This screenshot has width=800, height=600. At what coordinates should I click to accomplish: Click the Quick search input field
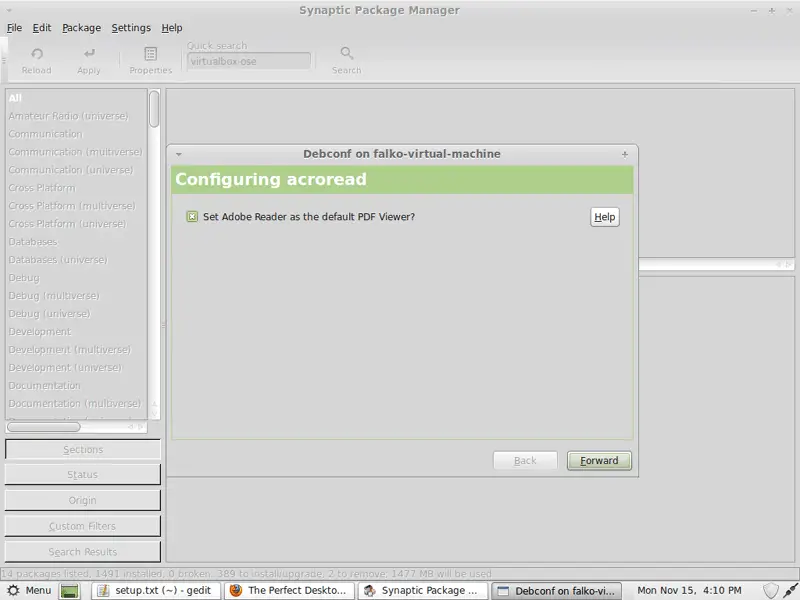248,61
